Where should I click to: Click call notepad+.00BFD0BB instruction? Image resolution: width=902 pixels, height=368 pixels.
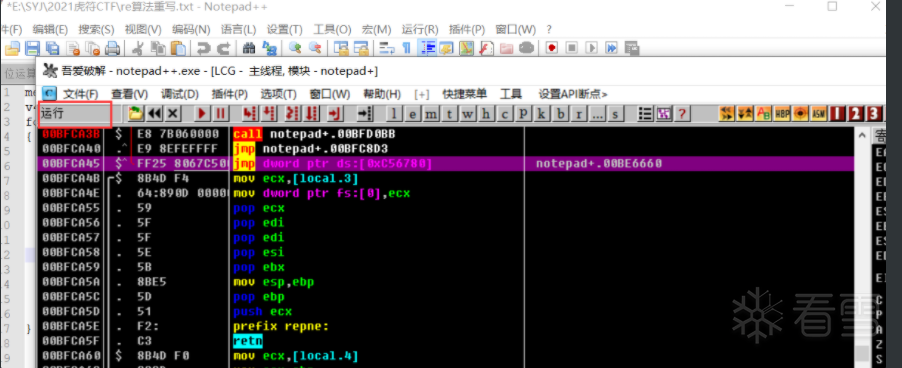[x=314, y=134]
